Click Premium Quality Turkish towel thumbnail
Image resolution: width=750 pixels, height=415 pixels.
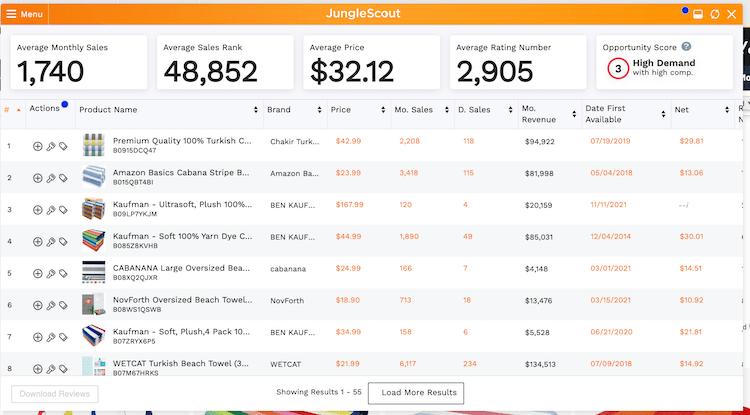pos(93,145)
